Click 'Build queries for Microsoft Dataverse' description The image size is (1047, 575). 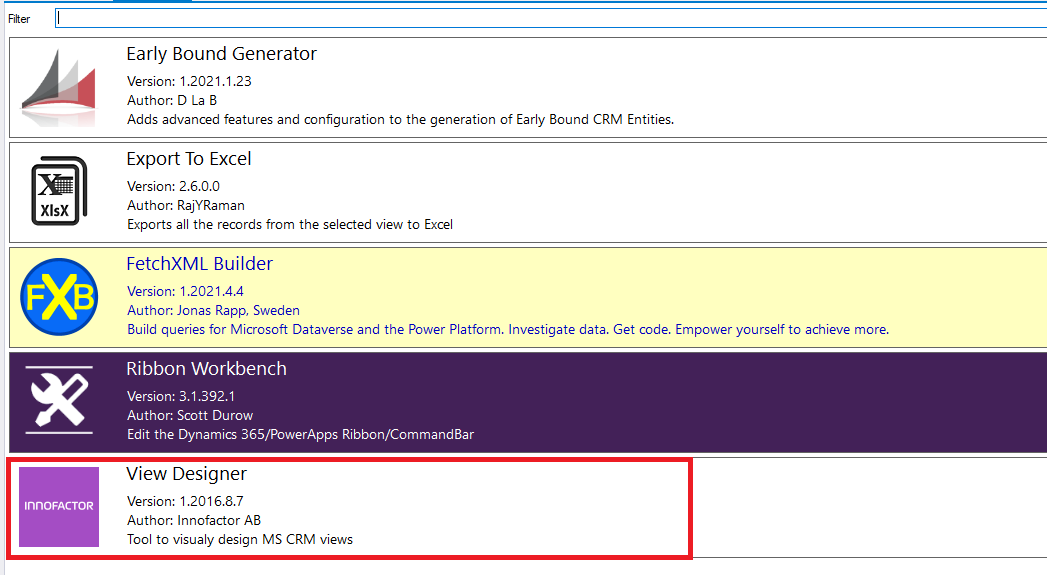point(508,329)
